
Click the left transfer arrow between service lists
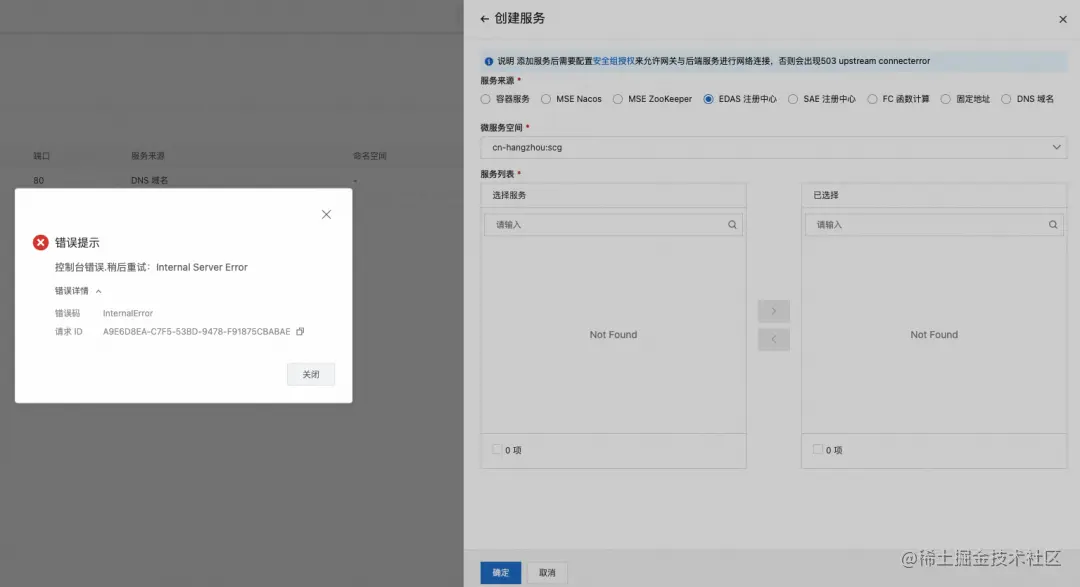(x=775, y=339)
